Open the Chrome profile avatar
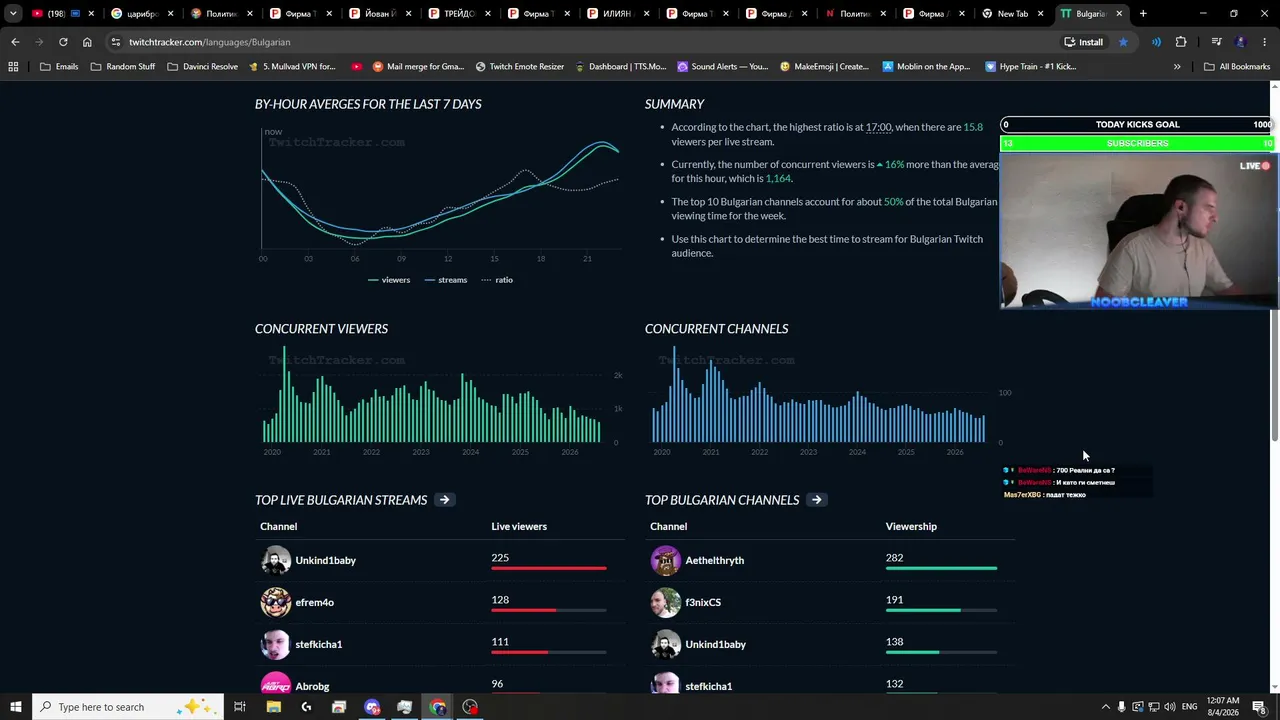The width and height of the screenshot is (1280, 720). pyautogui.click(x=1241, y=42)
